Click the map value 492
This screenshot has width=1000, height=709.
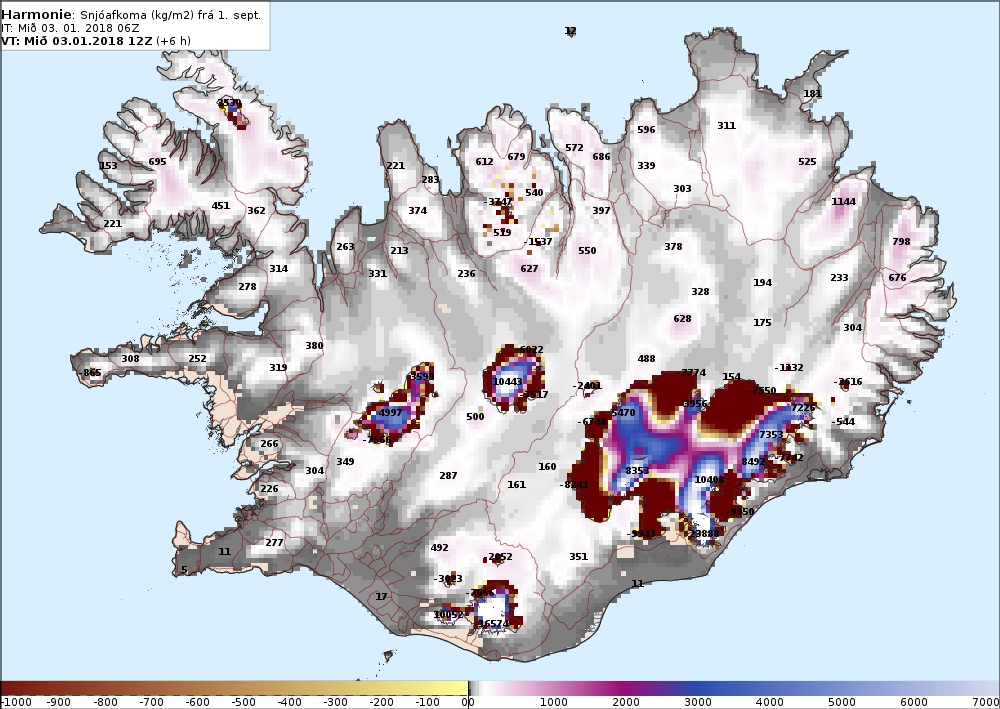[439, 547]
